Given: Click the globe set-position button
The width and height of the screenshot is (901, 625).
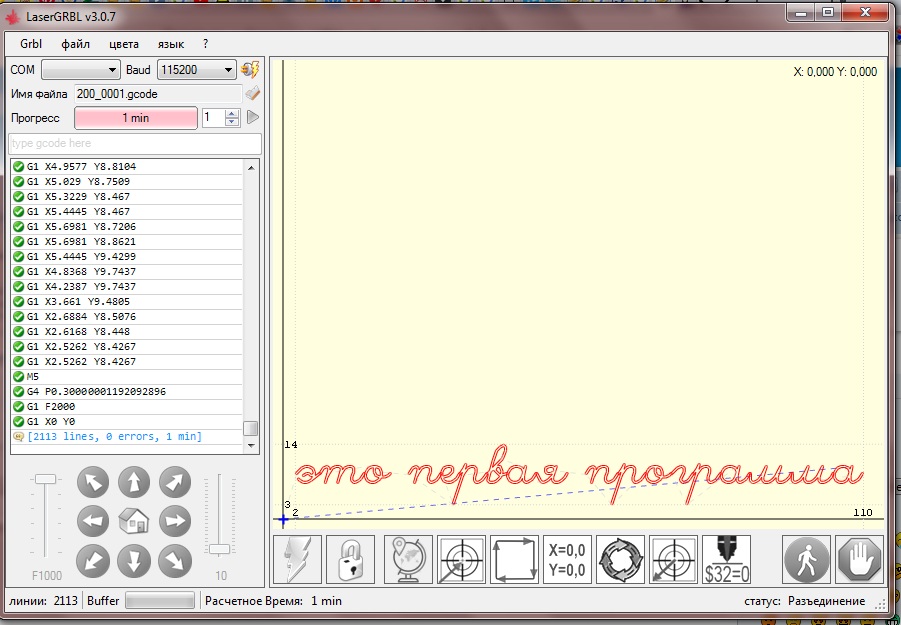Looking at the screenshot, I should pyautogui.click(x=408, y=560).
